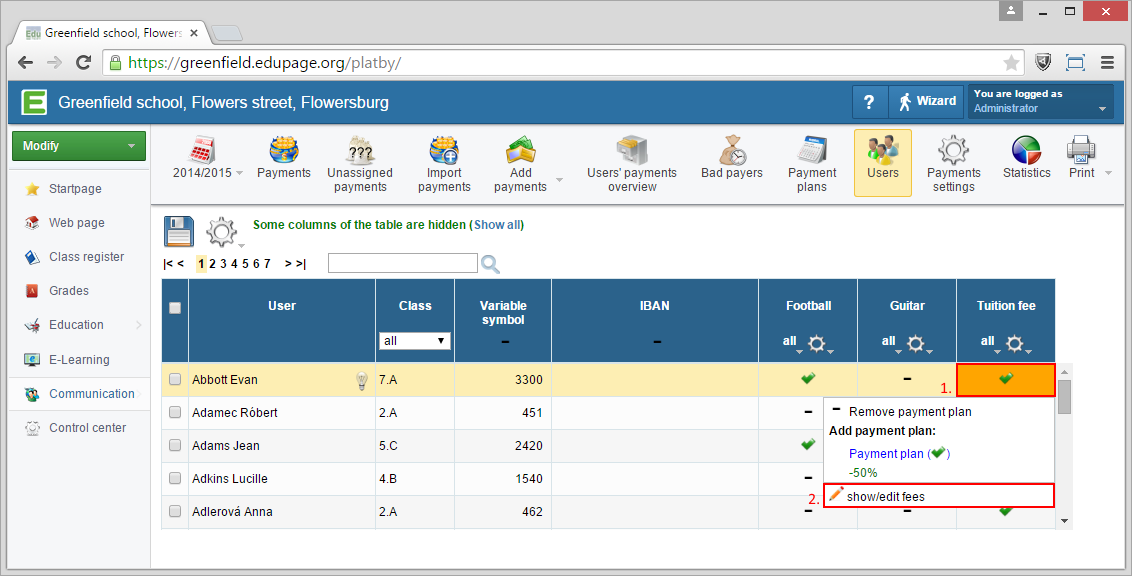Expand Education sidebar submenu arrow
This screenshot has width=1132, height=576.
pos(139,325)
